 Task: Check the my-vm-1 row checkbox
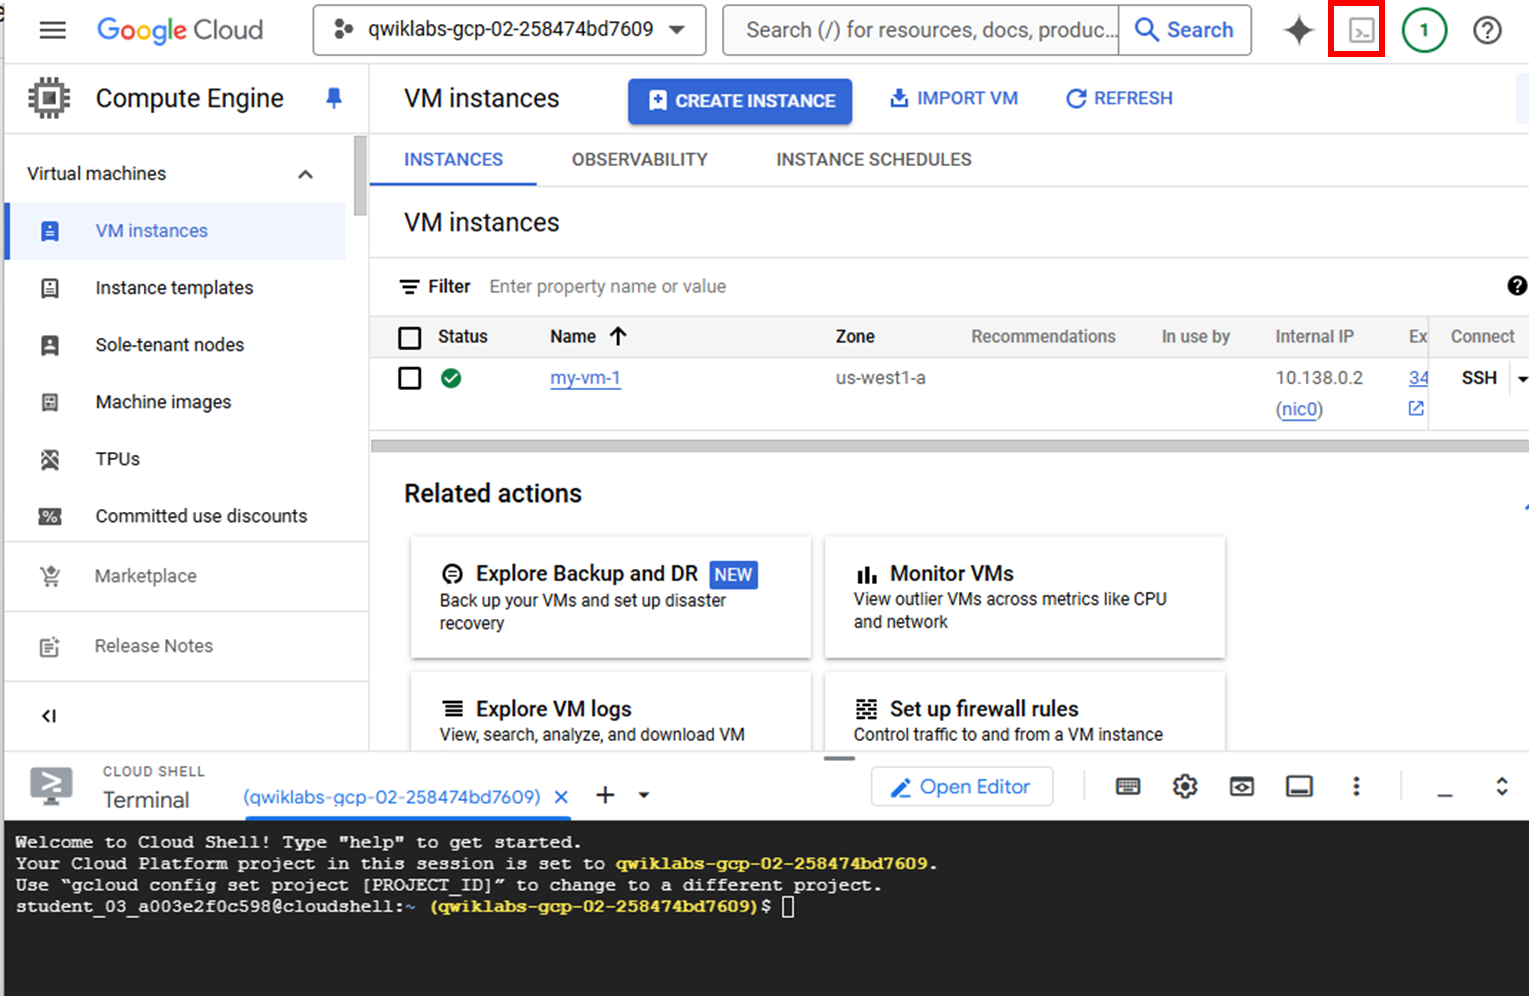pos(410,378)
